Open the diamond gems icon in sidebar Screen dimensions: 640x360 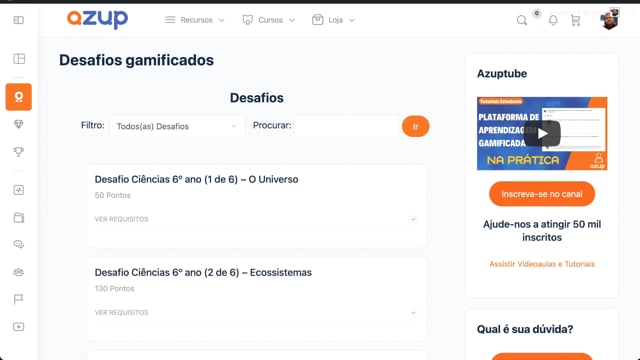pos(19,124)
